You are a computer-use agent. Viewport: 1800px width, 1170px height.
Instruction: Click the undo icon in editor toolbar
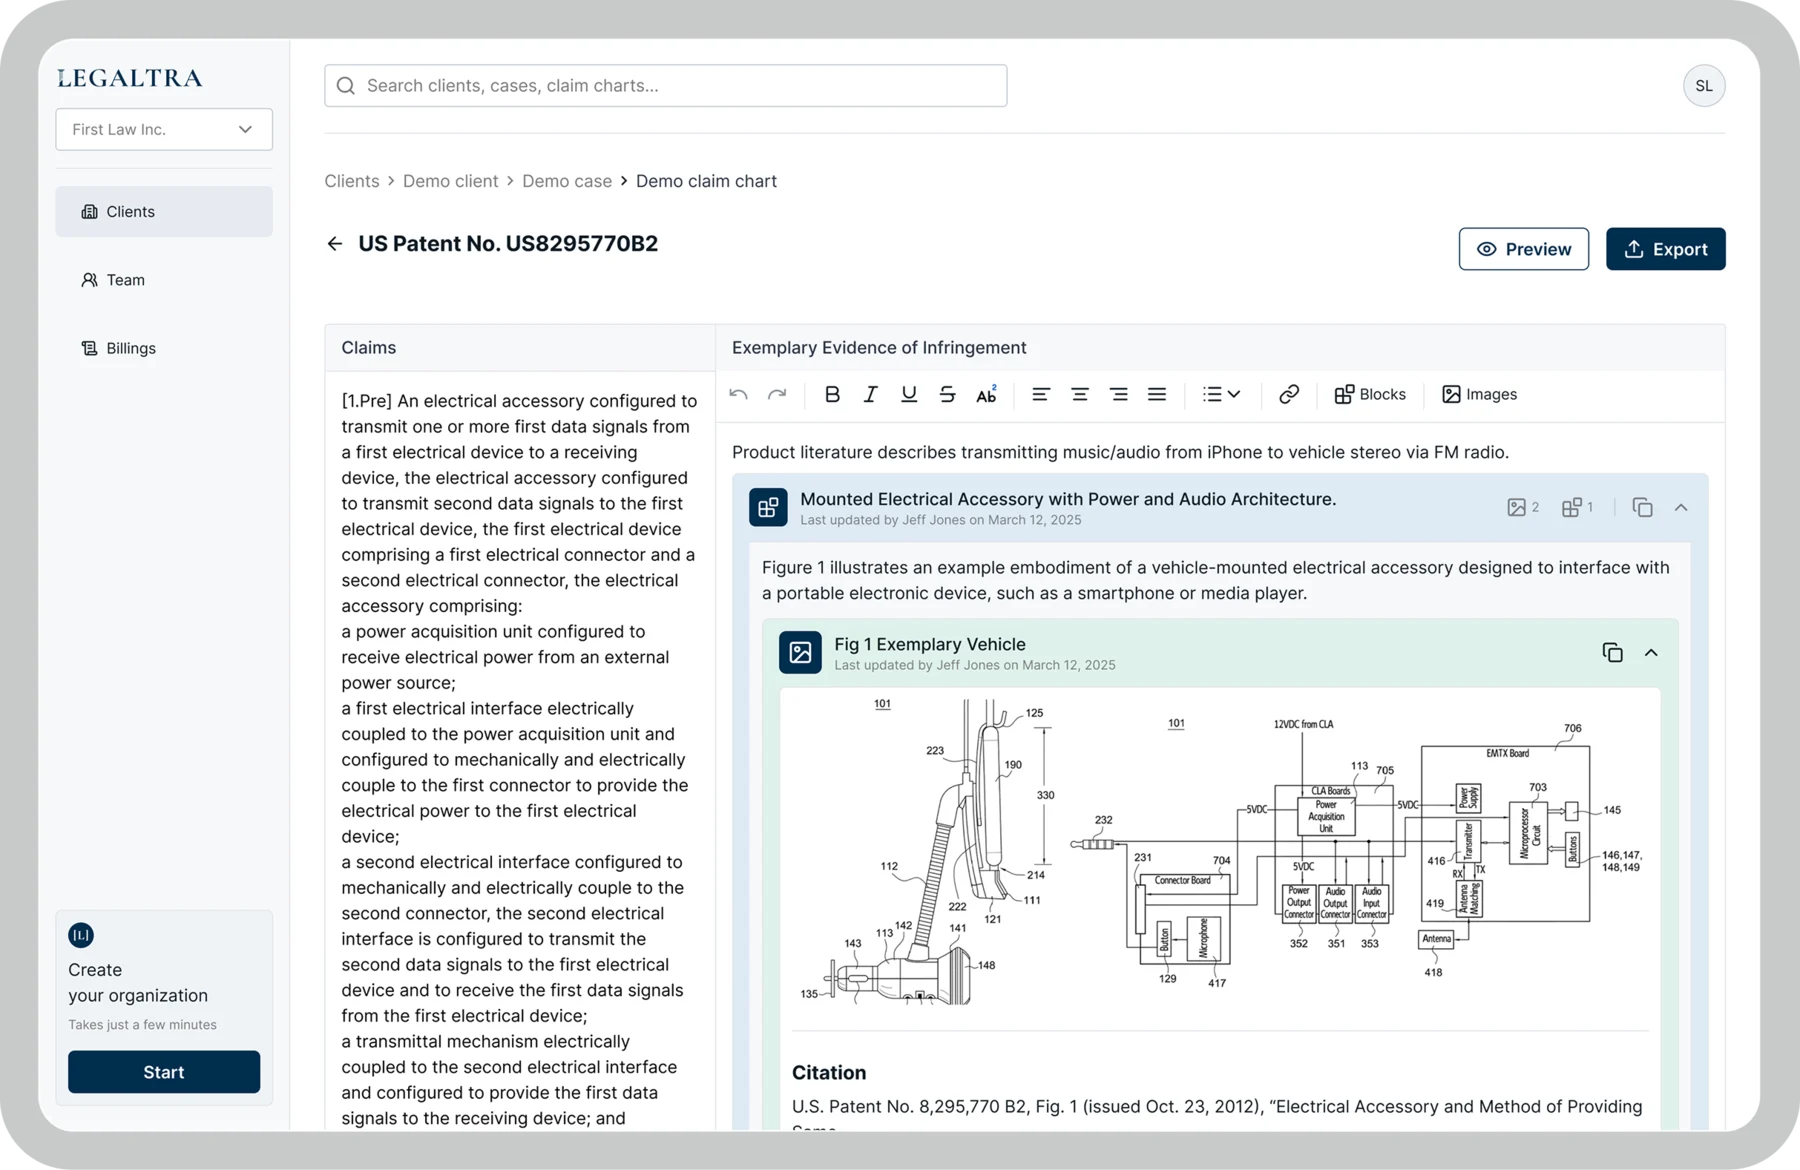[x=739, y=394]
